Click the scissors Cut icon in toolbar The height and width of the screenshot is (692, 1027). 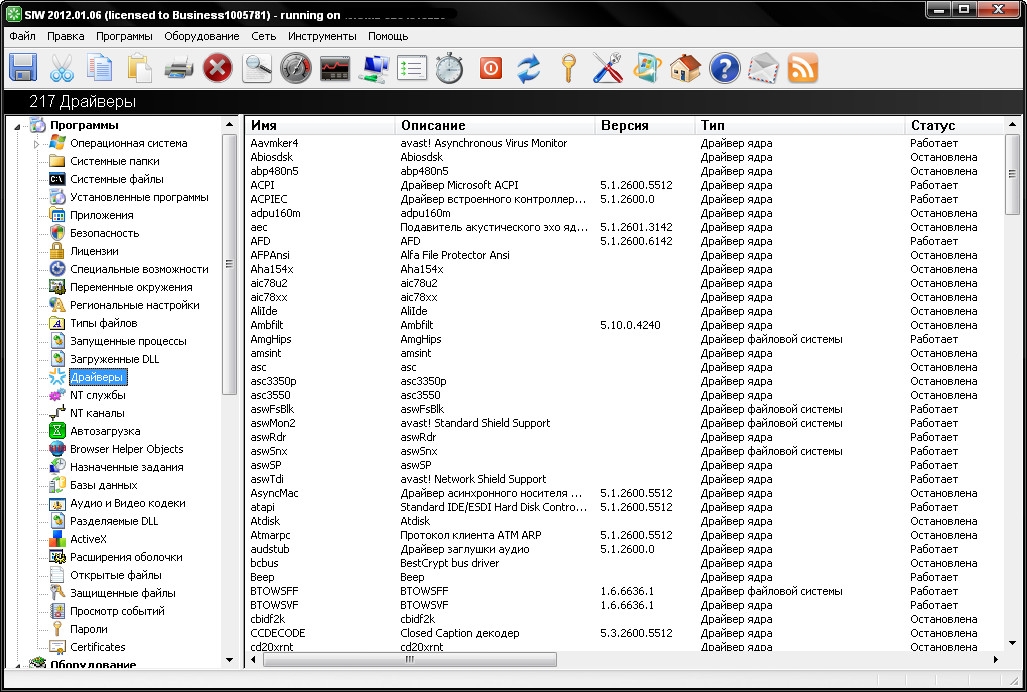[x=61, y=68]
